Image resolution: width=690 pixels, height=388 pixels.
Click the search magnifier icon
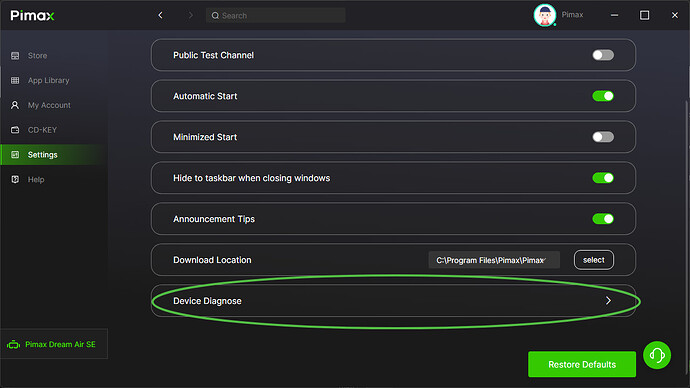[215, 16]
